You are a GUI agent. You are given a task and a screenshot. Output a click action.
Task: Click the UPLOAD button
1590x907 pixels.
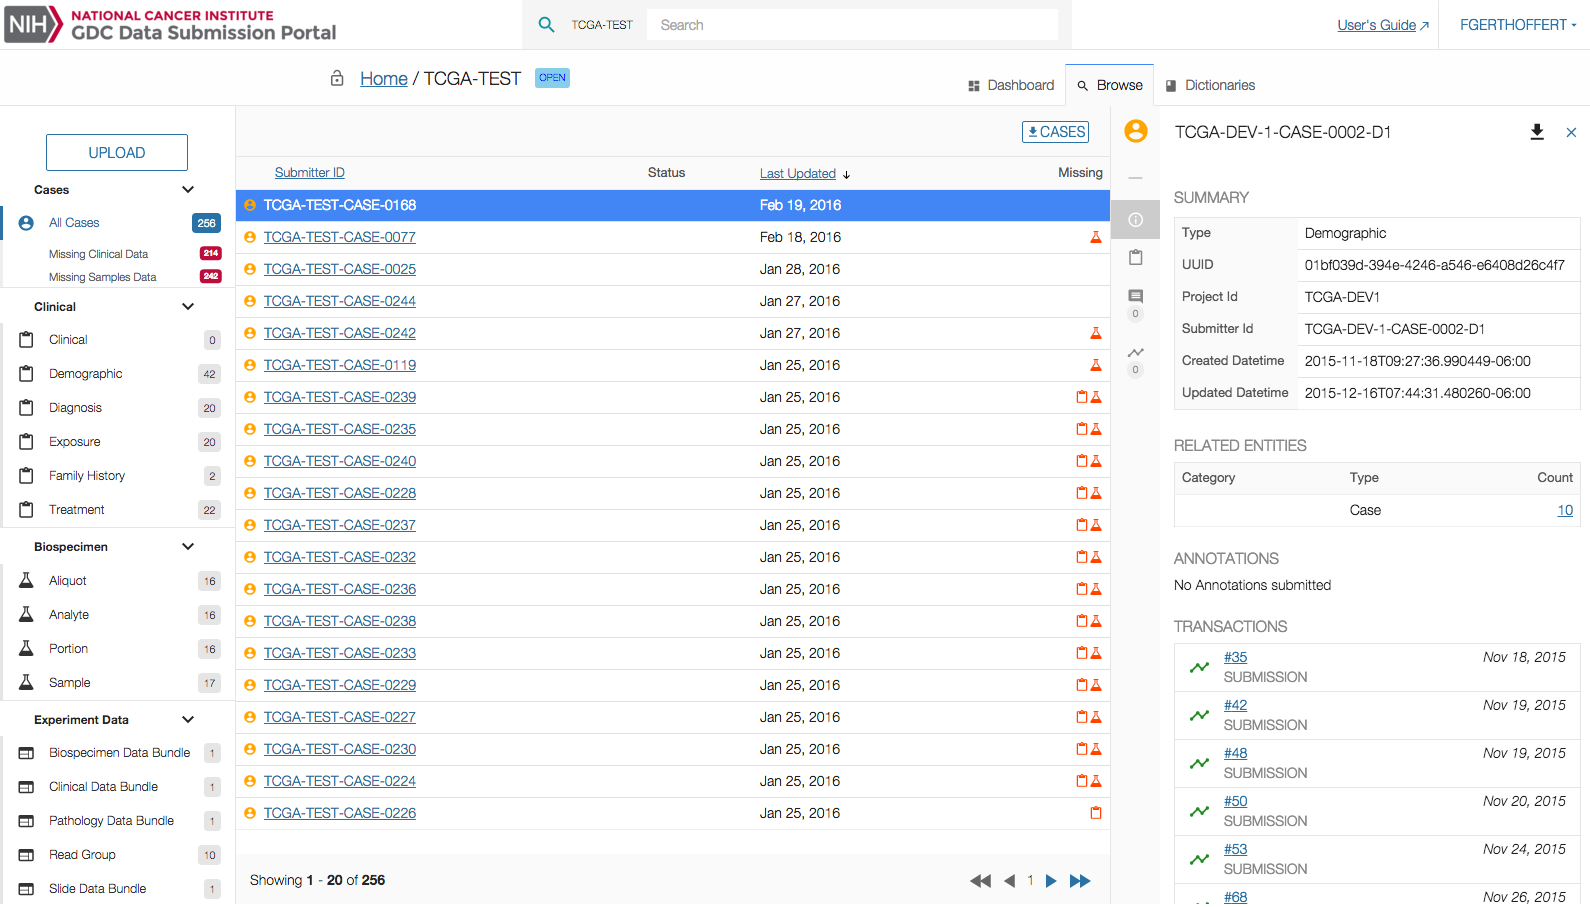point(117,153)
